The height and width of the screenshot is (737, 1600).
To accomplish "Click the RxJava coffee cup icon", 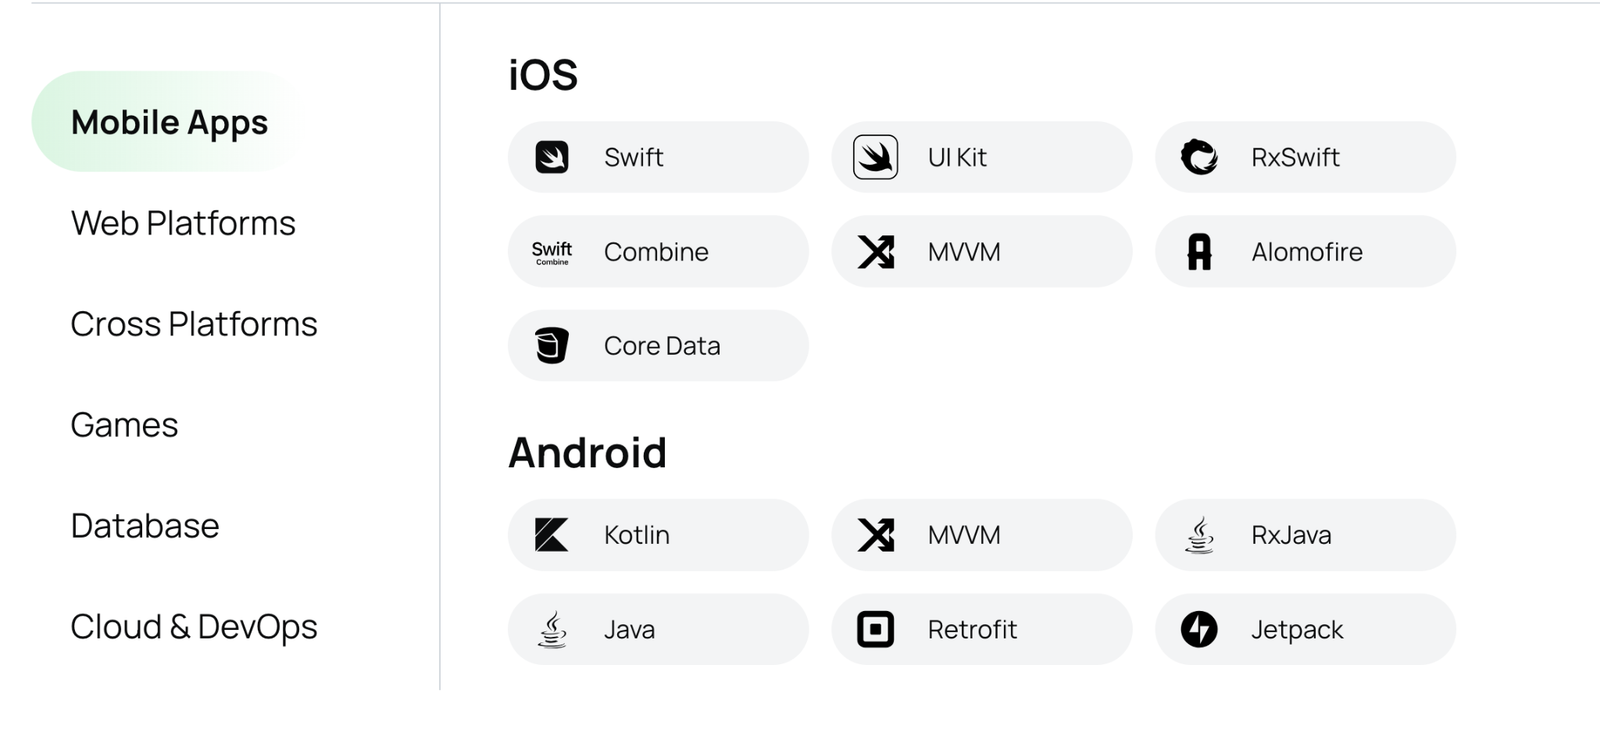I will tap(1199, 535).
